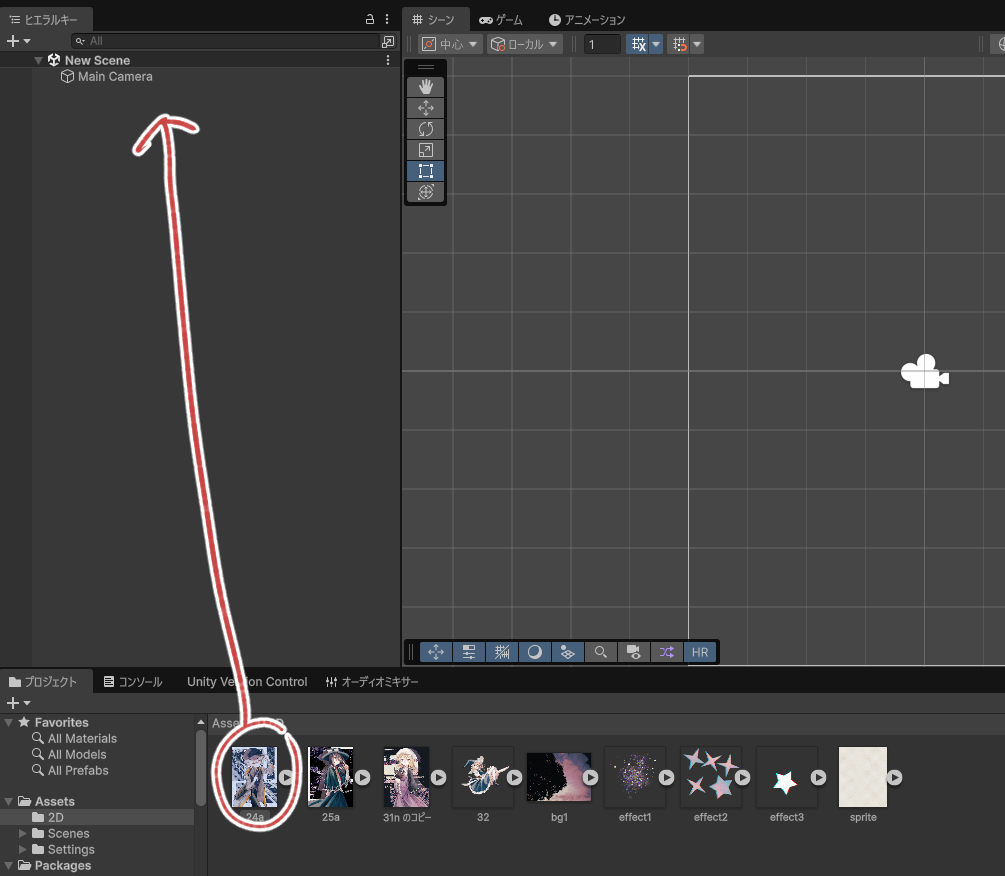This screenshot has width=1005, height=876.
Task: Toggle the HR overlay button
Action: click(700, 652)
